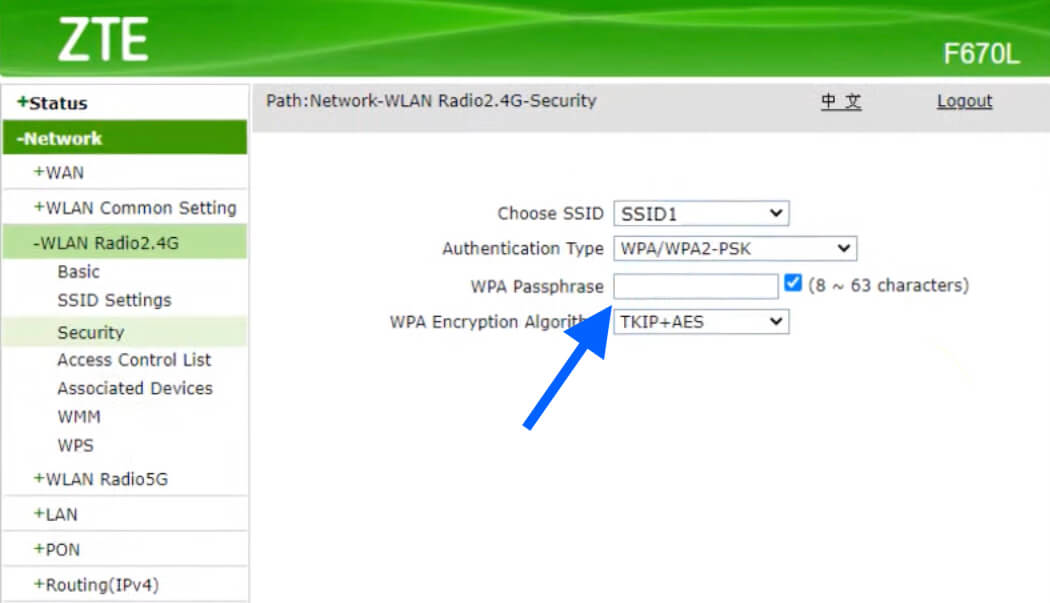Collapse the WLAN Radio2.4G submenu
The height and width of the screenshot is (603, 1050).
(106, 243)
